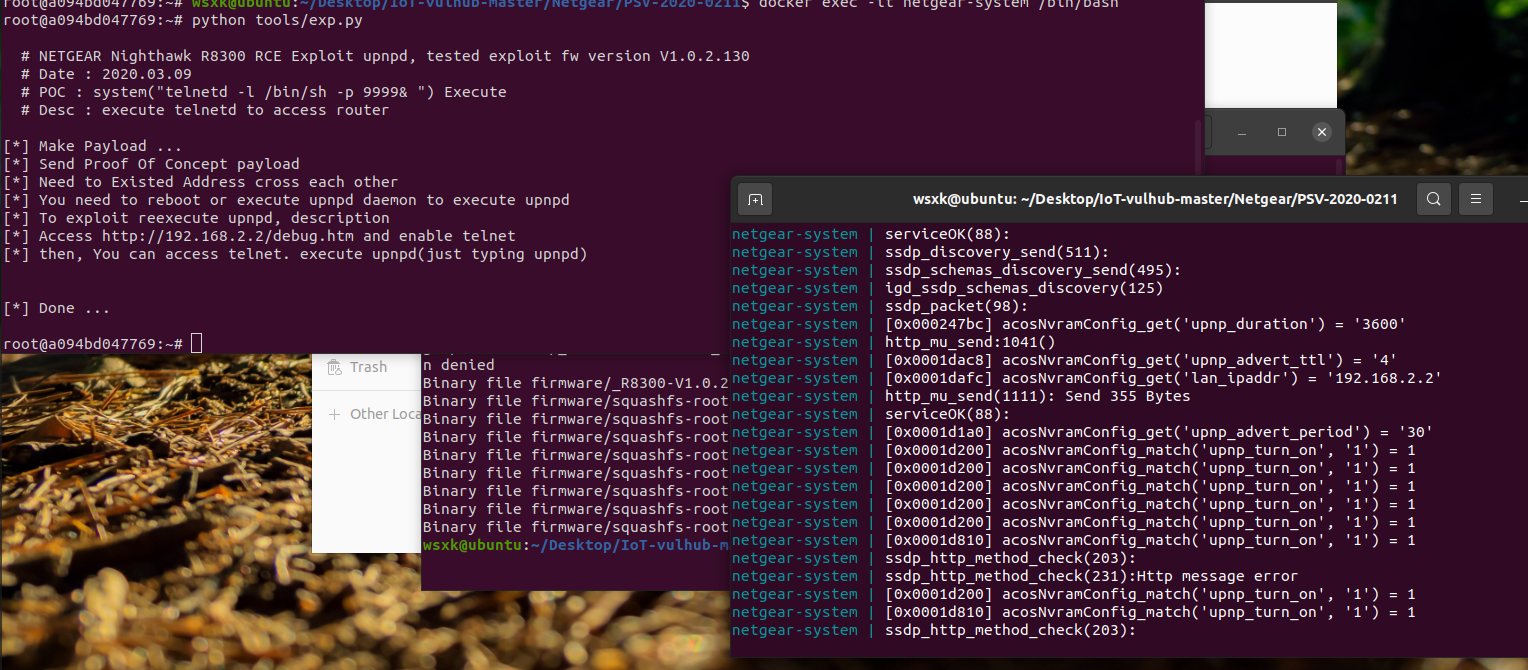Click the 'NETGEAR Nighthawk R8300 RCE Exploit' line
This screenshot has width=1528, height=670.
point(385,56)
